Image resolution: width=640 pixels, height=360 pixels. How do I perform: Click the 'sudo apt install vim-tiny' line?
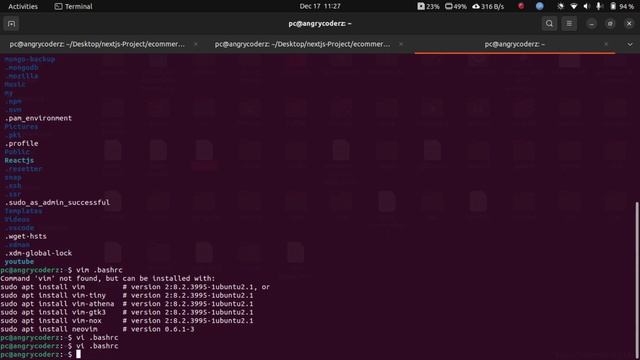point(127,295)
